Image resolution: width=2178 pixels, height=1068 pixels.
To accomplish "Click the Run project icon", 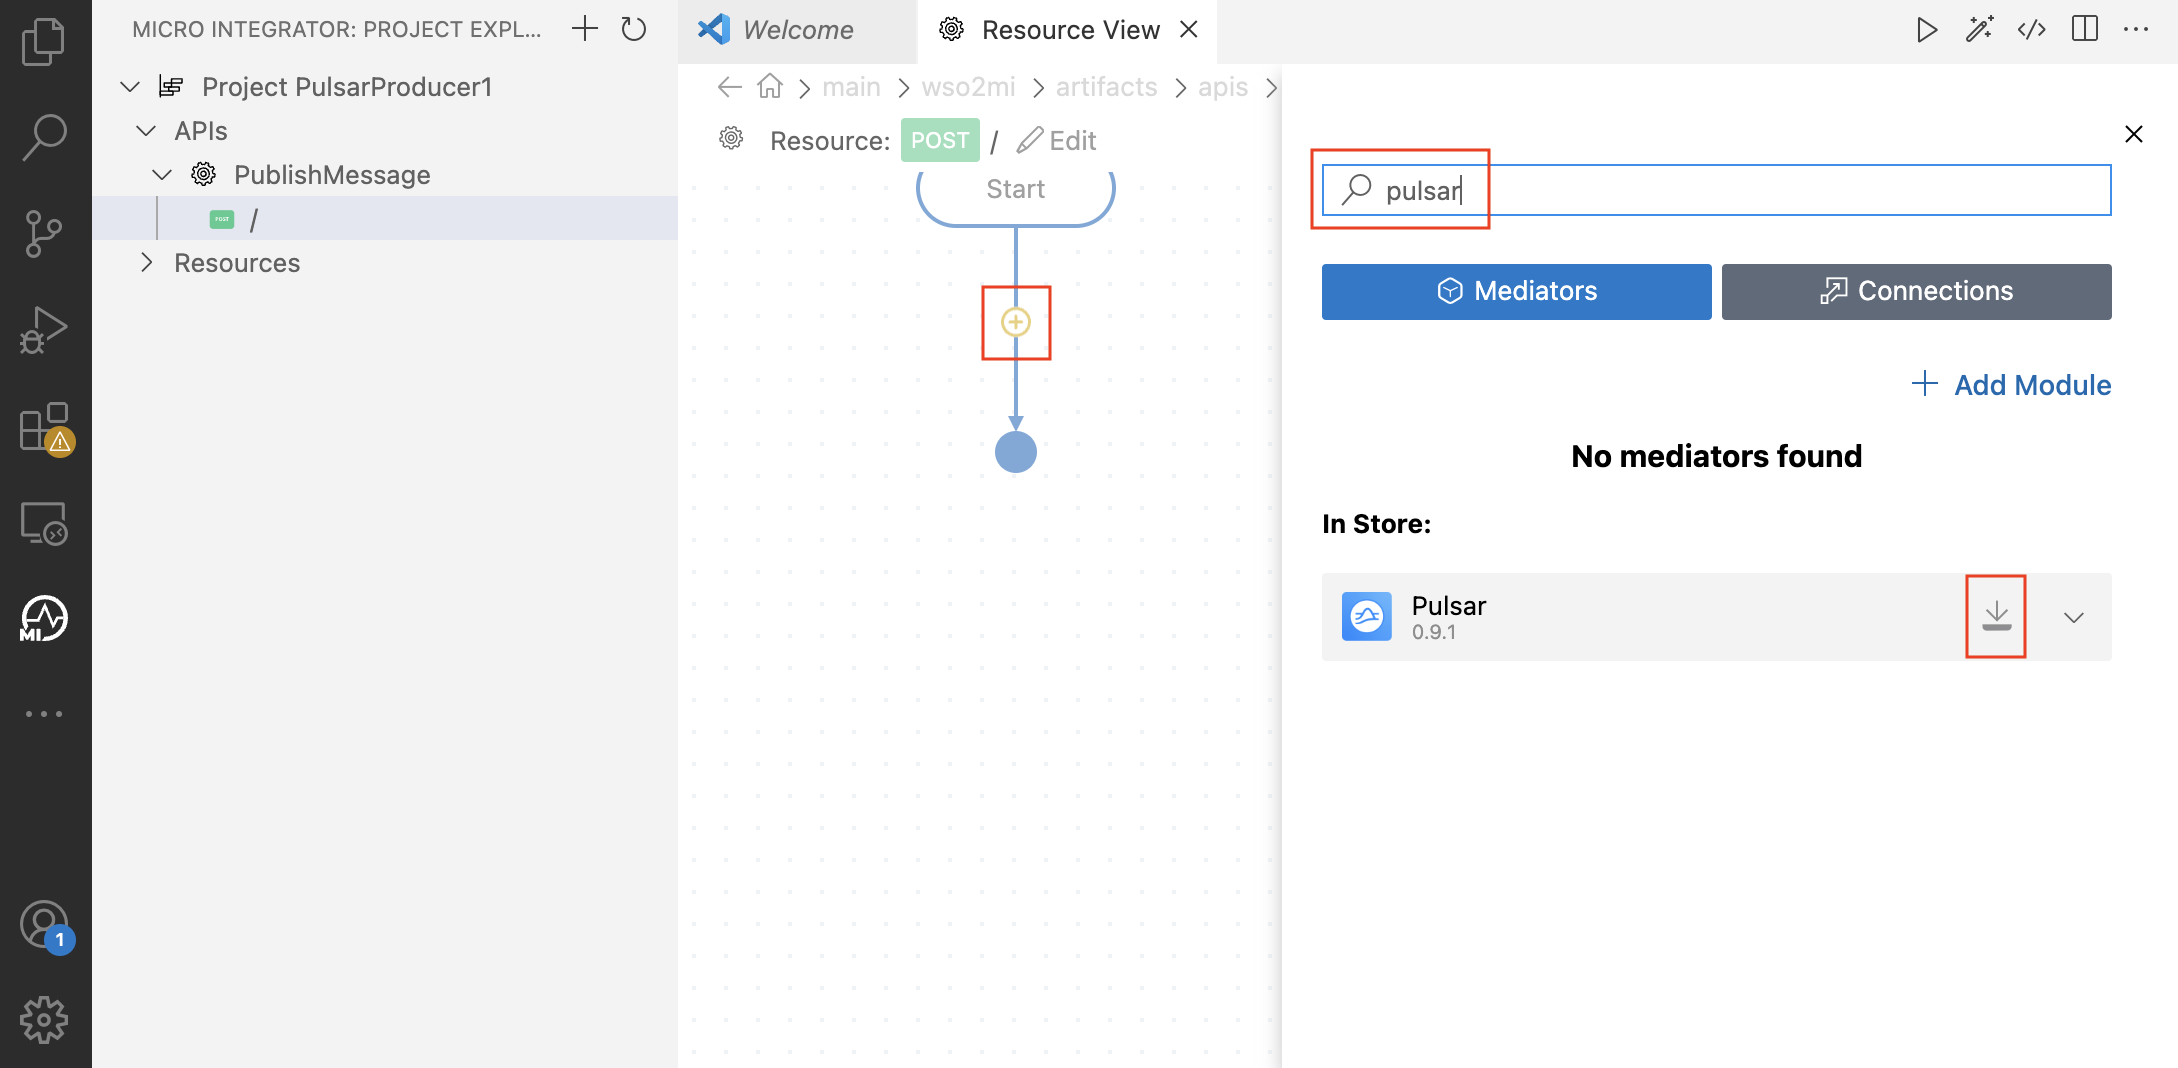I will click(x=1927, y=29).
